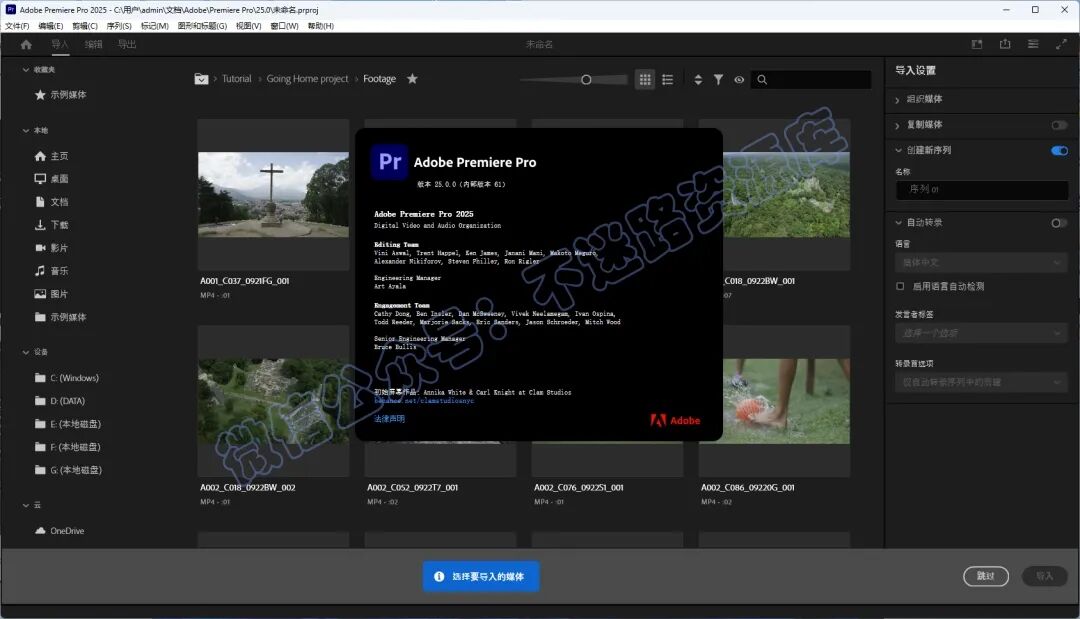The width and height of the screenshot is (1080, 619).
Task: Open the behance.net/clamstudiosnyc link
Action: [424, 401]
